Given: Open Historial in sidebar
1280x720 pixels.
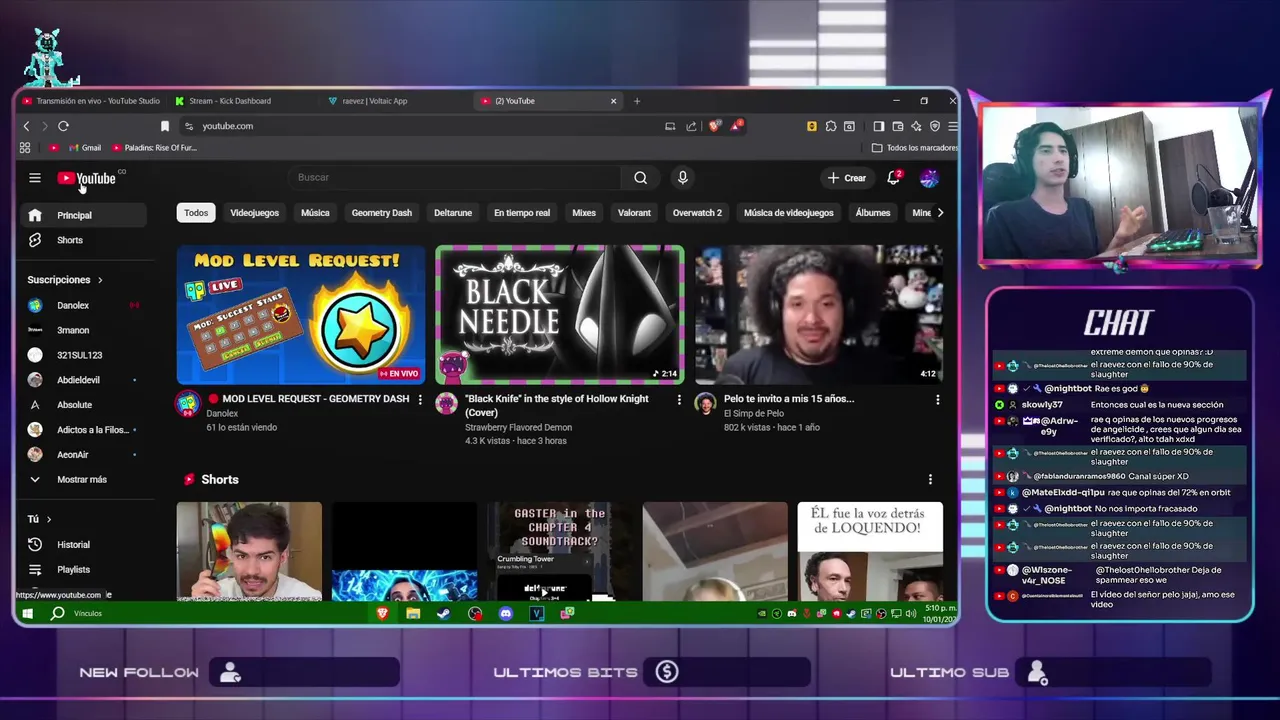Looking at the screenshot, I should 84,545.
